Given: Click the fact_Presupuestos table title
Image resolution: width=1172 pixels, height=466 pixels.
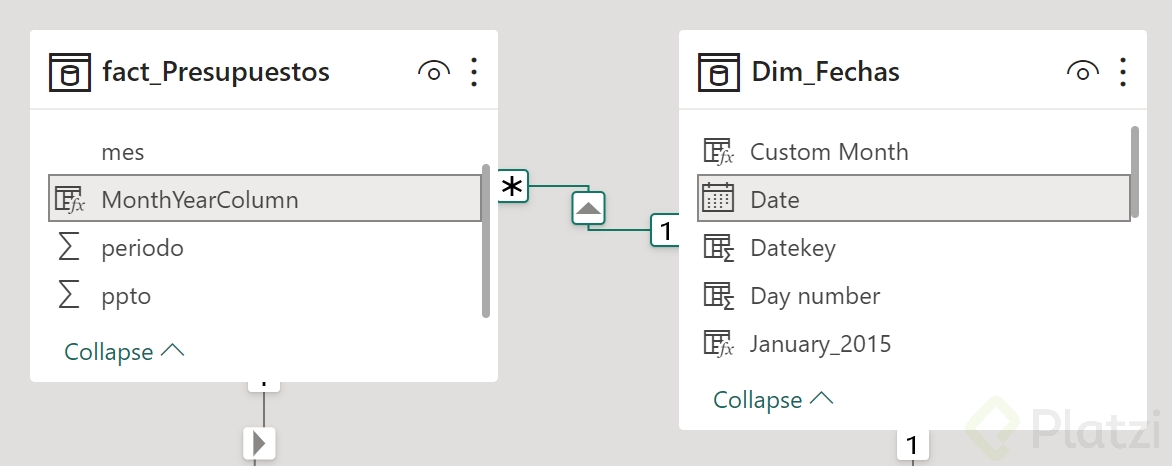Looking at the screenshot, I should [216, 72].
